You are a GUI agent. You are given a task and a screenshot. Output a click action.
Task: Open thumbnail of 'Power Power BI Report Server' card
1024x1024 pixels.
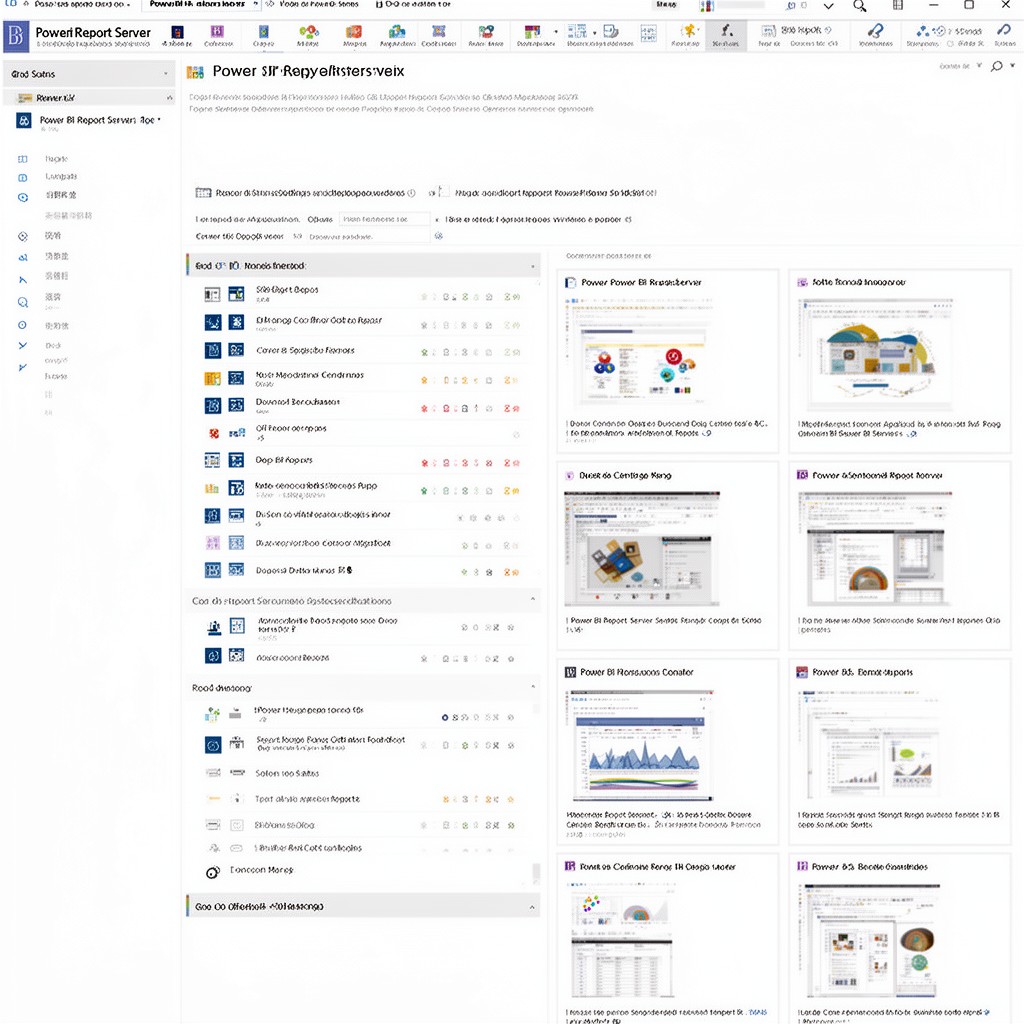coord(638,353)
